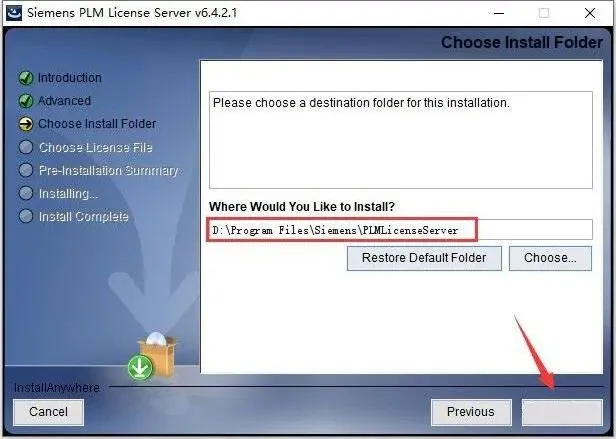Viewport: 616px width, 439px height.
Task: Click the destination folder instruction text box
Action: (x=401, y=140)
